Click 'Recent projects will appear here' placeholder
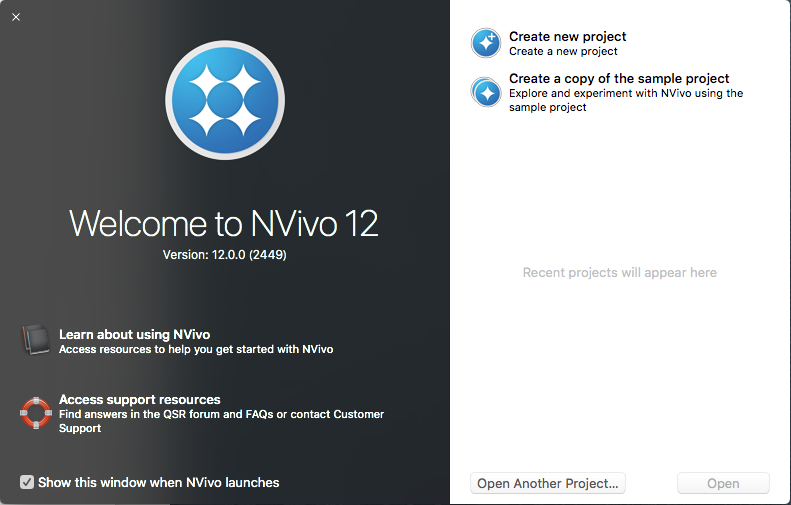The width and height of the screenshot is (791, 505). point(619,272)
